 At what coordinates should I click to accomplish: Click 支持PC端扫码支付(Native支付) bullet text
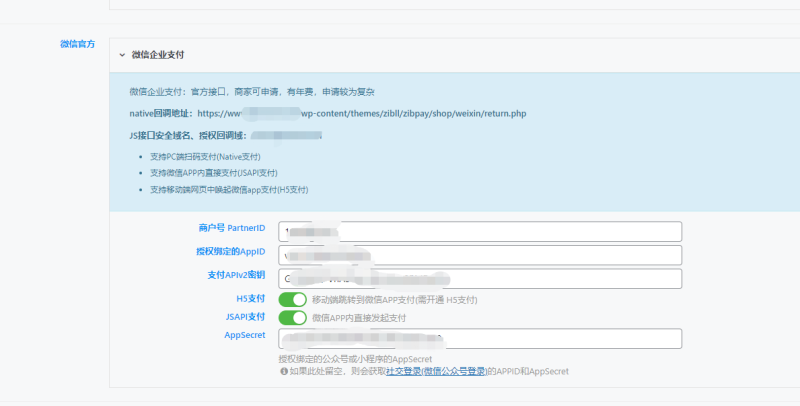coord(205,157)
